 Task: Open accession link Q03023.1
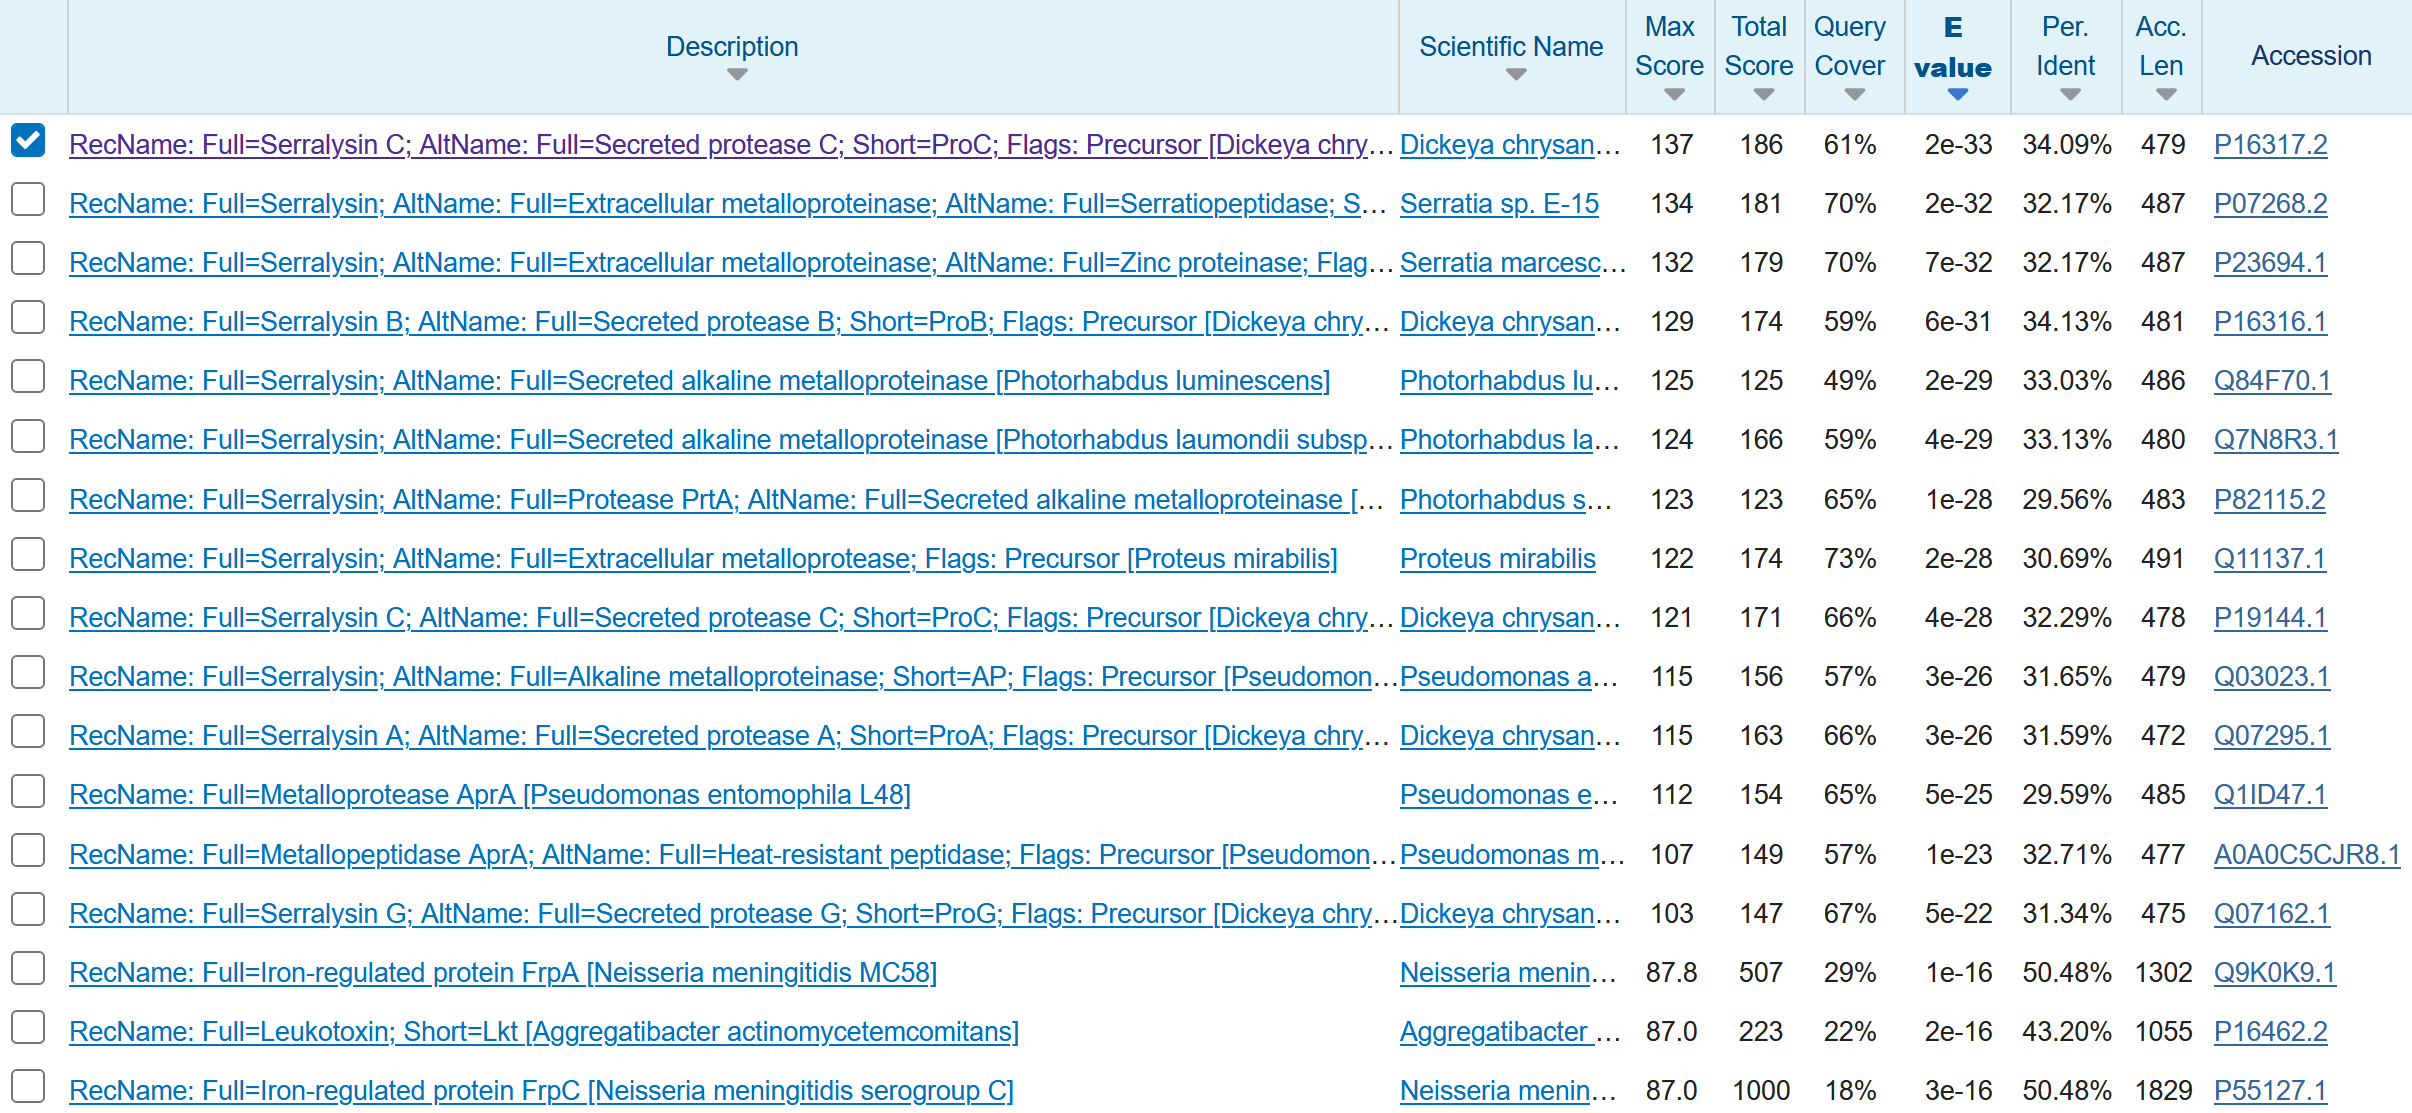[2271, 677]
